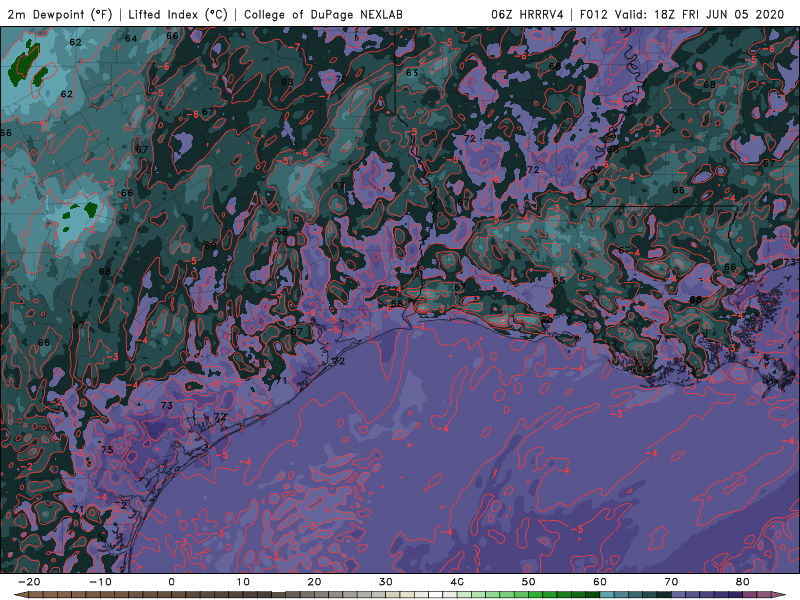The height and width of the screenshot is (600, 800).
Task: Click the colorbar label "20"
Action: [314, 582]
